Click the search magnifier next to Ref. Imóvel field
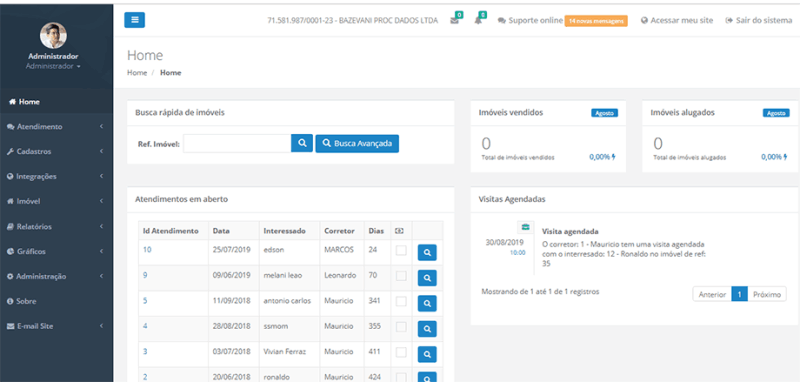800x382 pixels. [x=302, y=143]
